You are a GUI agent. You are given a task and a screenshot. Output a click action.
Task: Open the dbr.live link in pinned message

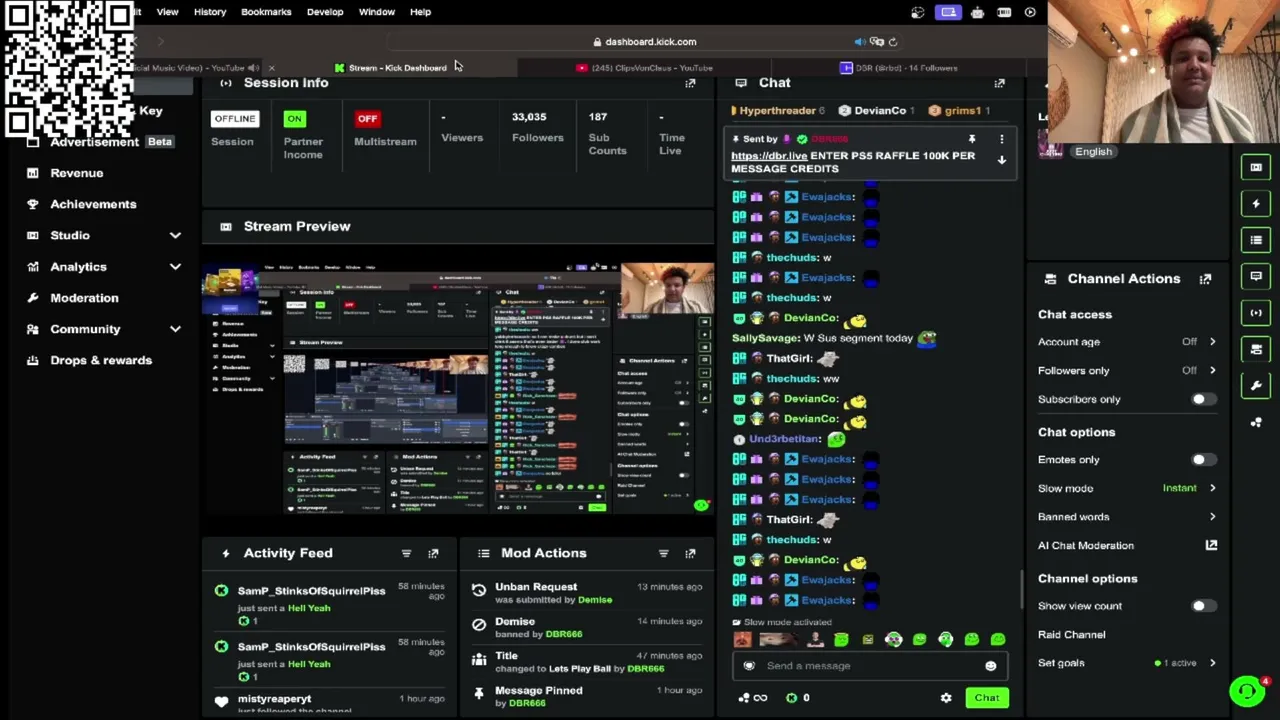(769, 156)
